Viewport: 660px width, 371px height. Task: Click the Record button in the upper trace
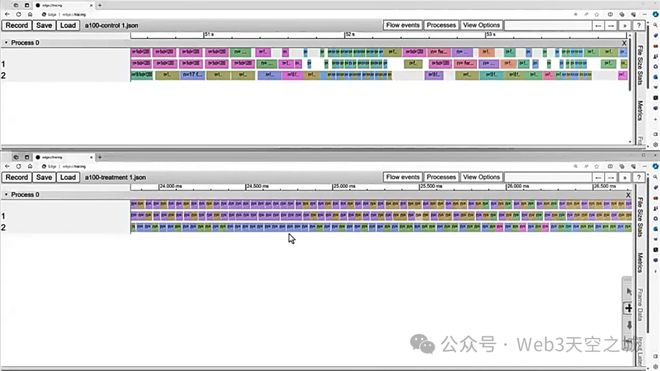[x=17, y=25]
